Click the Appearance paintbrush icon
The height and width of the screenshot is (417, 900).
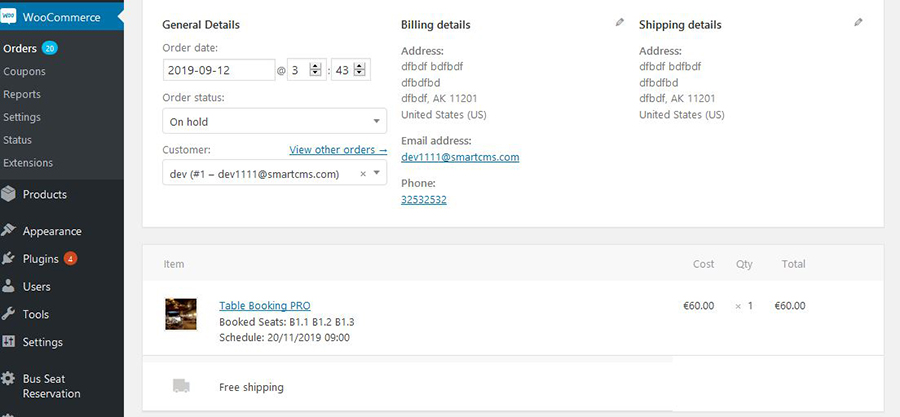point(9,231)
